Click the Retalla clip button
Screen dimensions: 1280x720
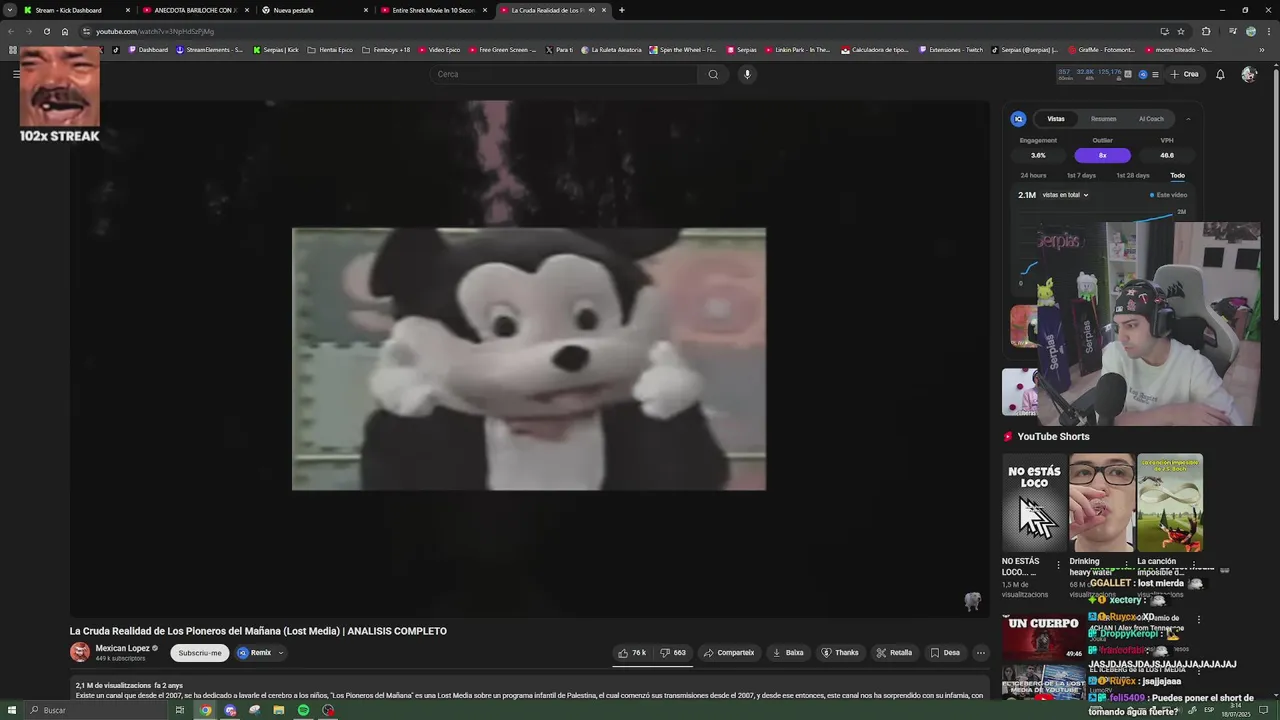click(894, 653)
